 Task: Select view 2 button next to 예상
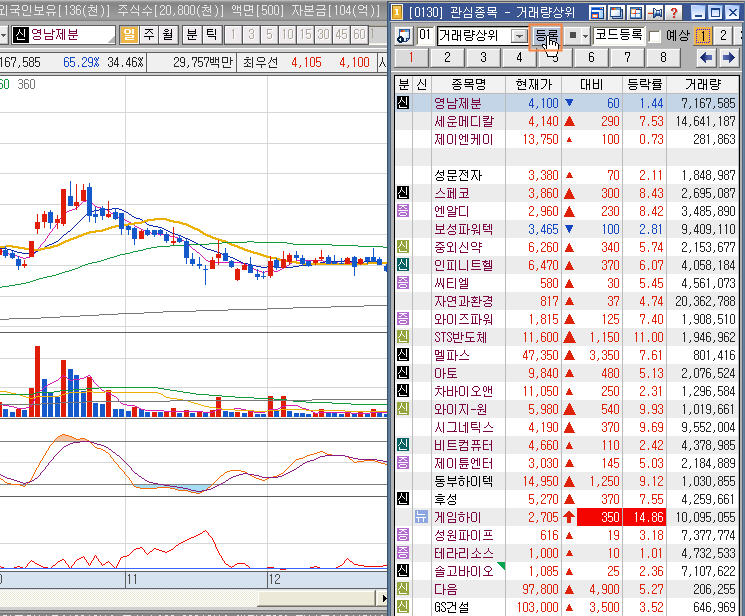723,36
